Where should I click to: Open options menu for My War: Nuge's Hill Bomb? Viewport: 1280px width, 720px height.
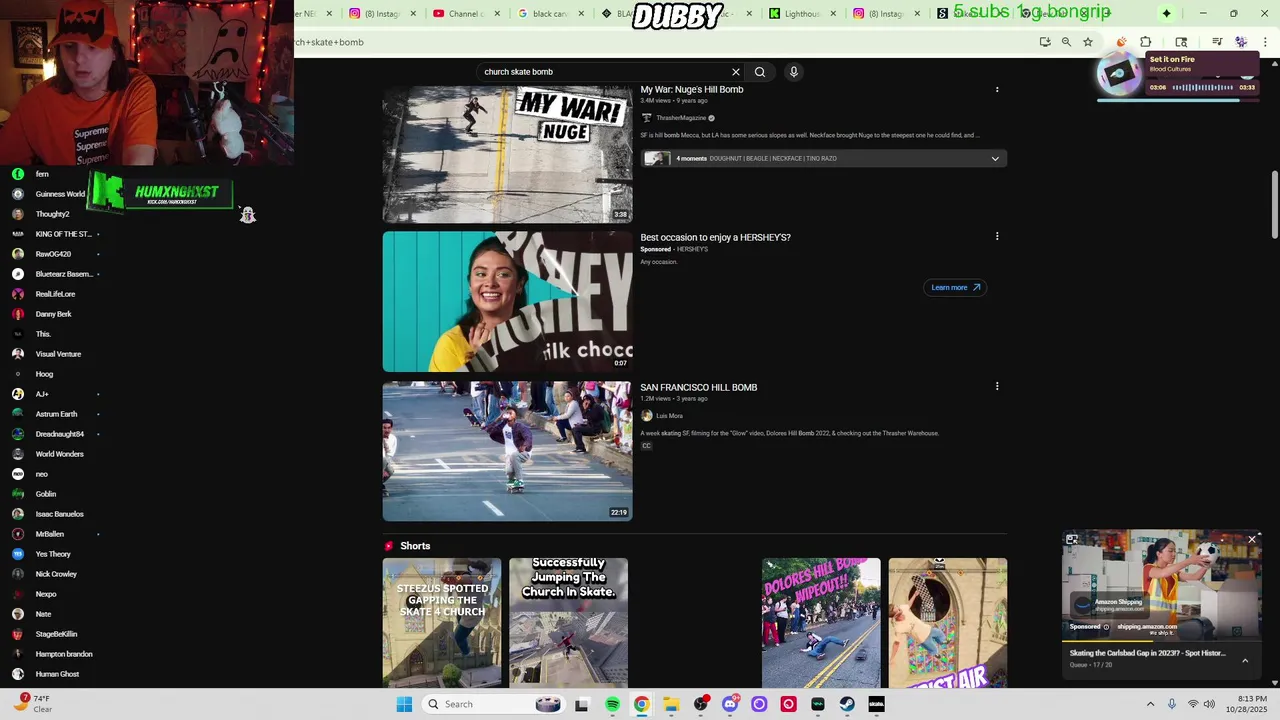pos(997,90)
